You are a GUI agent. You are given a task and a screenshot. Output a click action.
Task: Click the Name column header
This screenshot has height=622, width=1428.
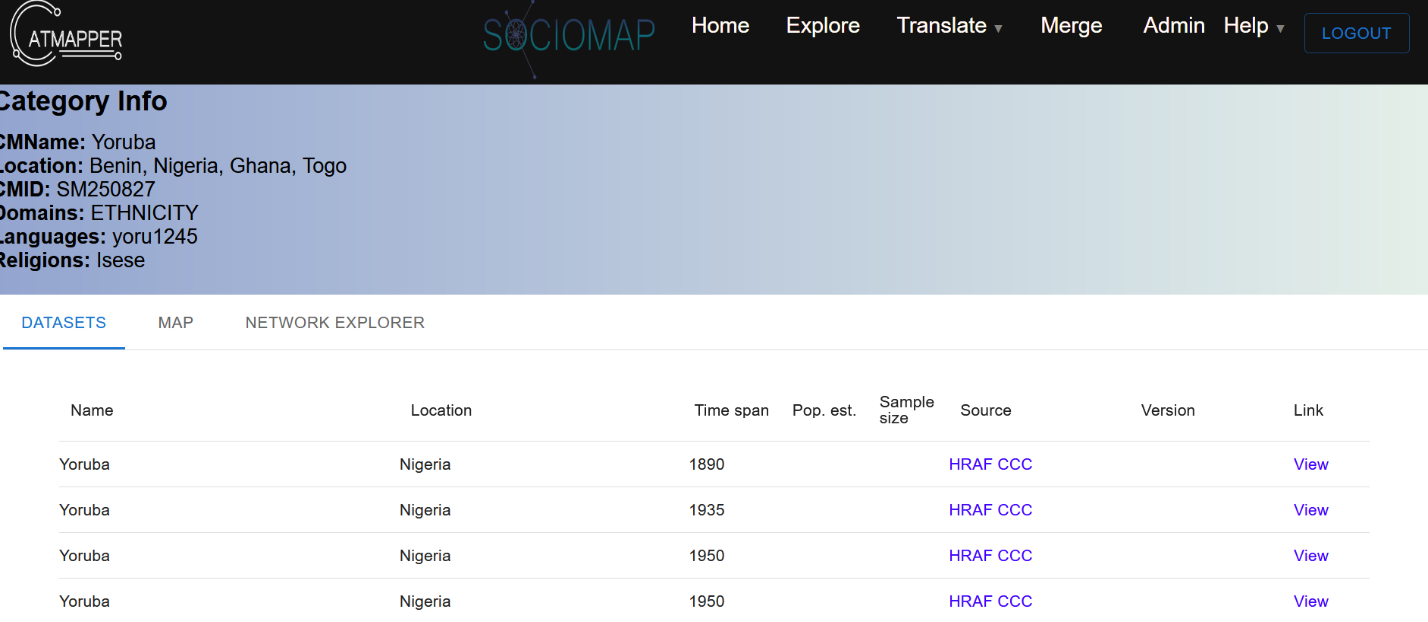point(92,410)
